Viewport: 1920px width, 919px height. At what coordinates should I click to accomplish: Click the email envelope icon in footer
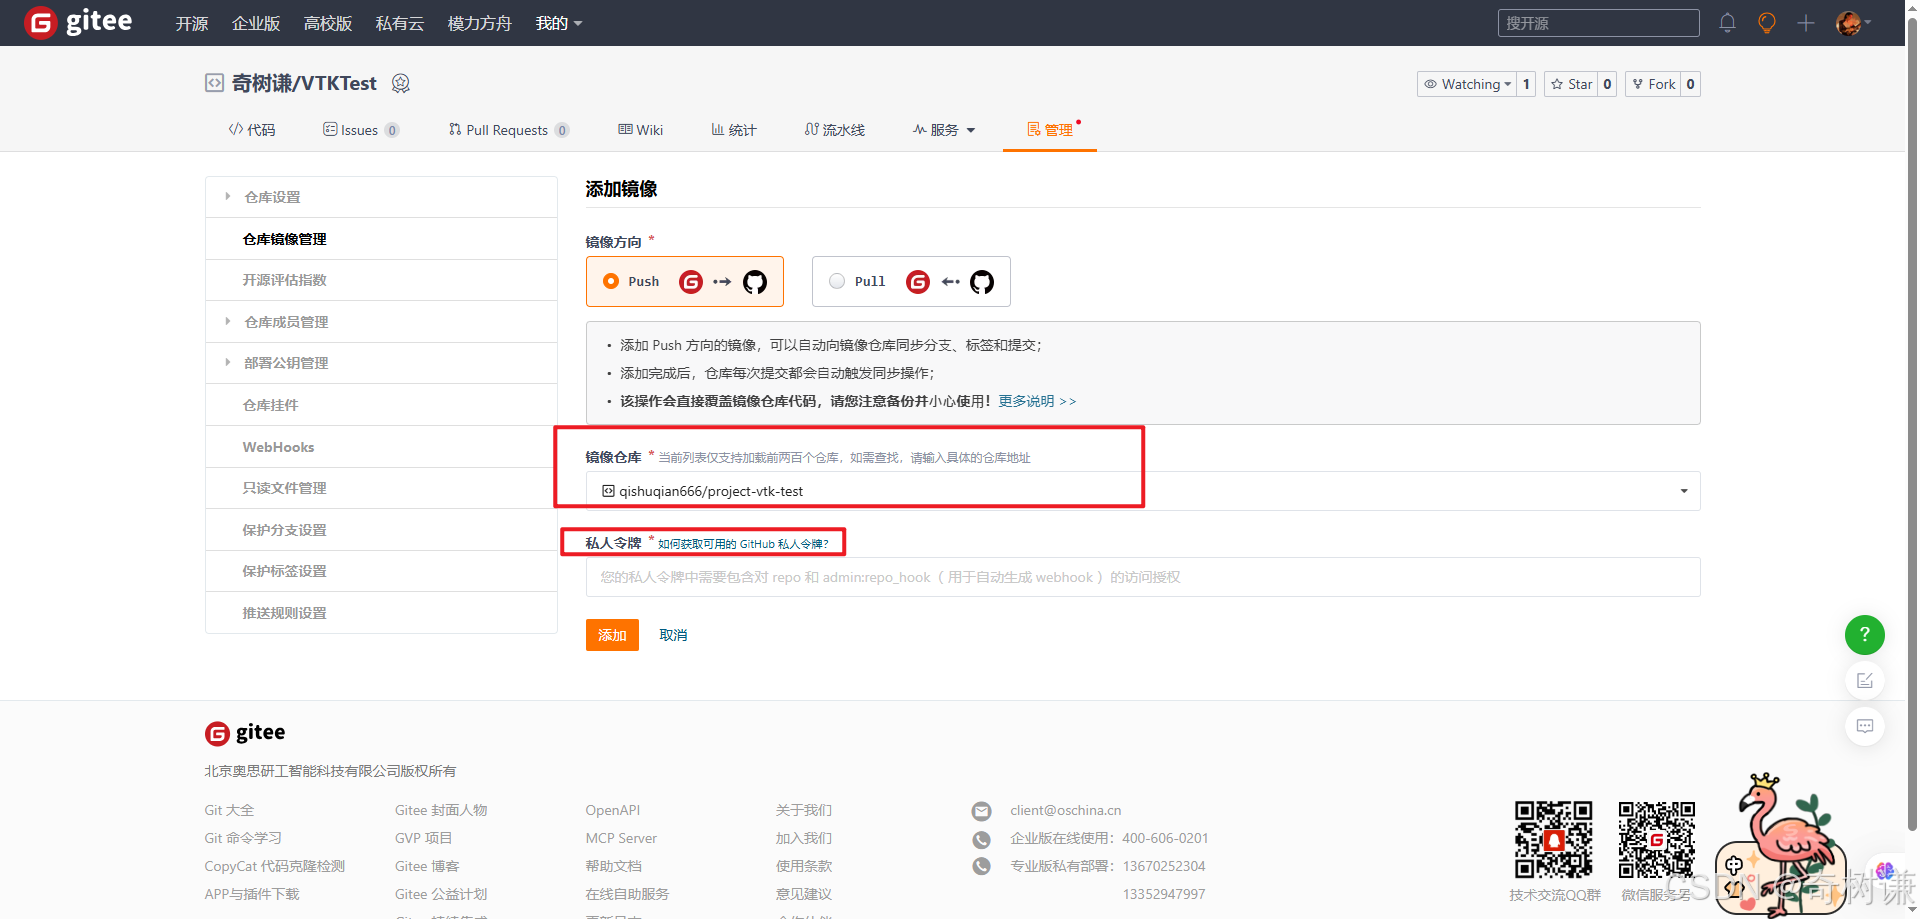(982, 811)
